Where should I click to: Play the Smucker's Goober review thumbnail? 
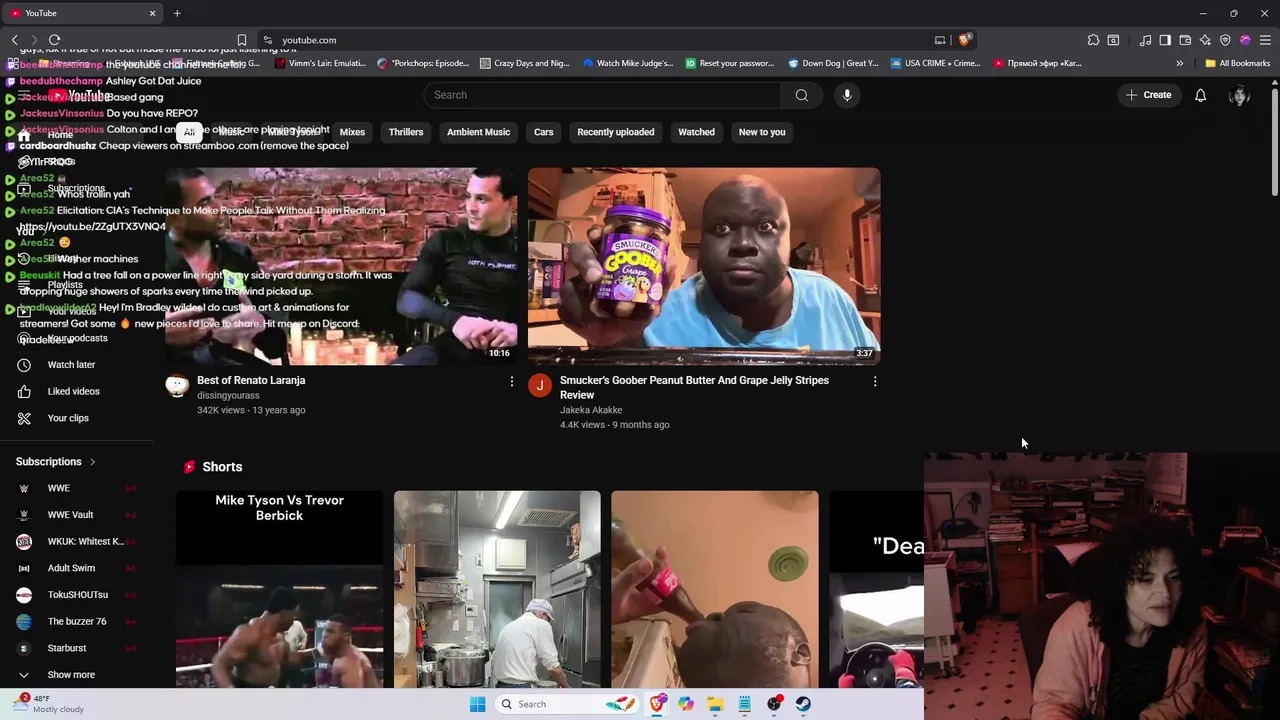tap(704, 265)
